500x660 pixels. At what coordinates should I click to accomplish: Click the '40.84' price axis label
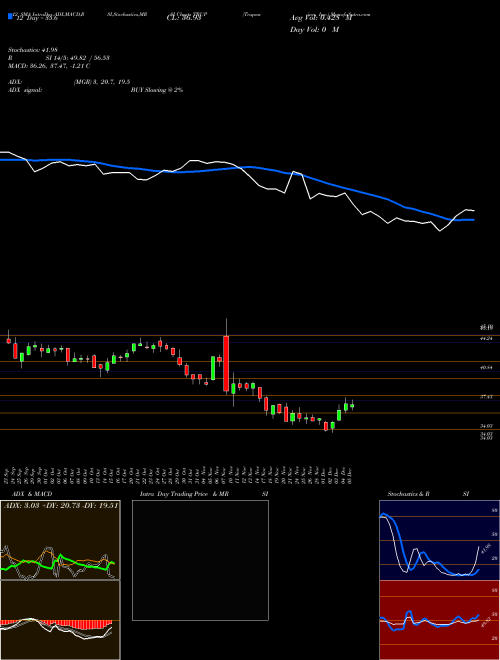(486, 367)
